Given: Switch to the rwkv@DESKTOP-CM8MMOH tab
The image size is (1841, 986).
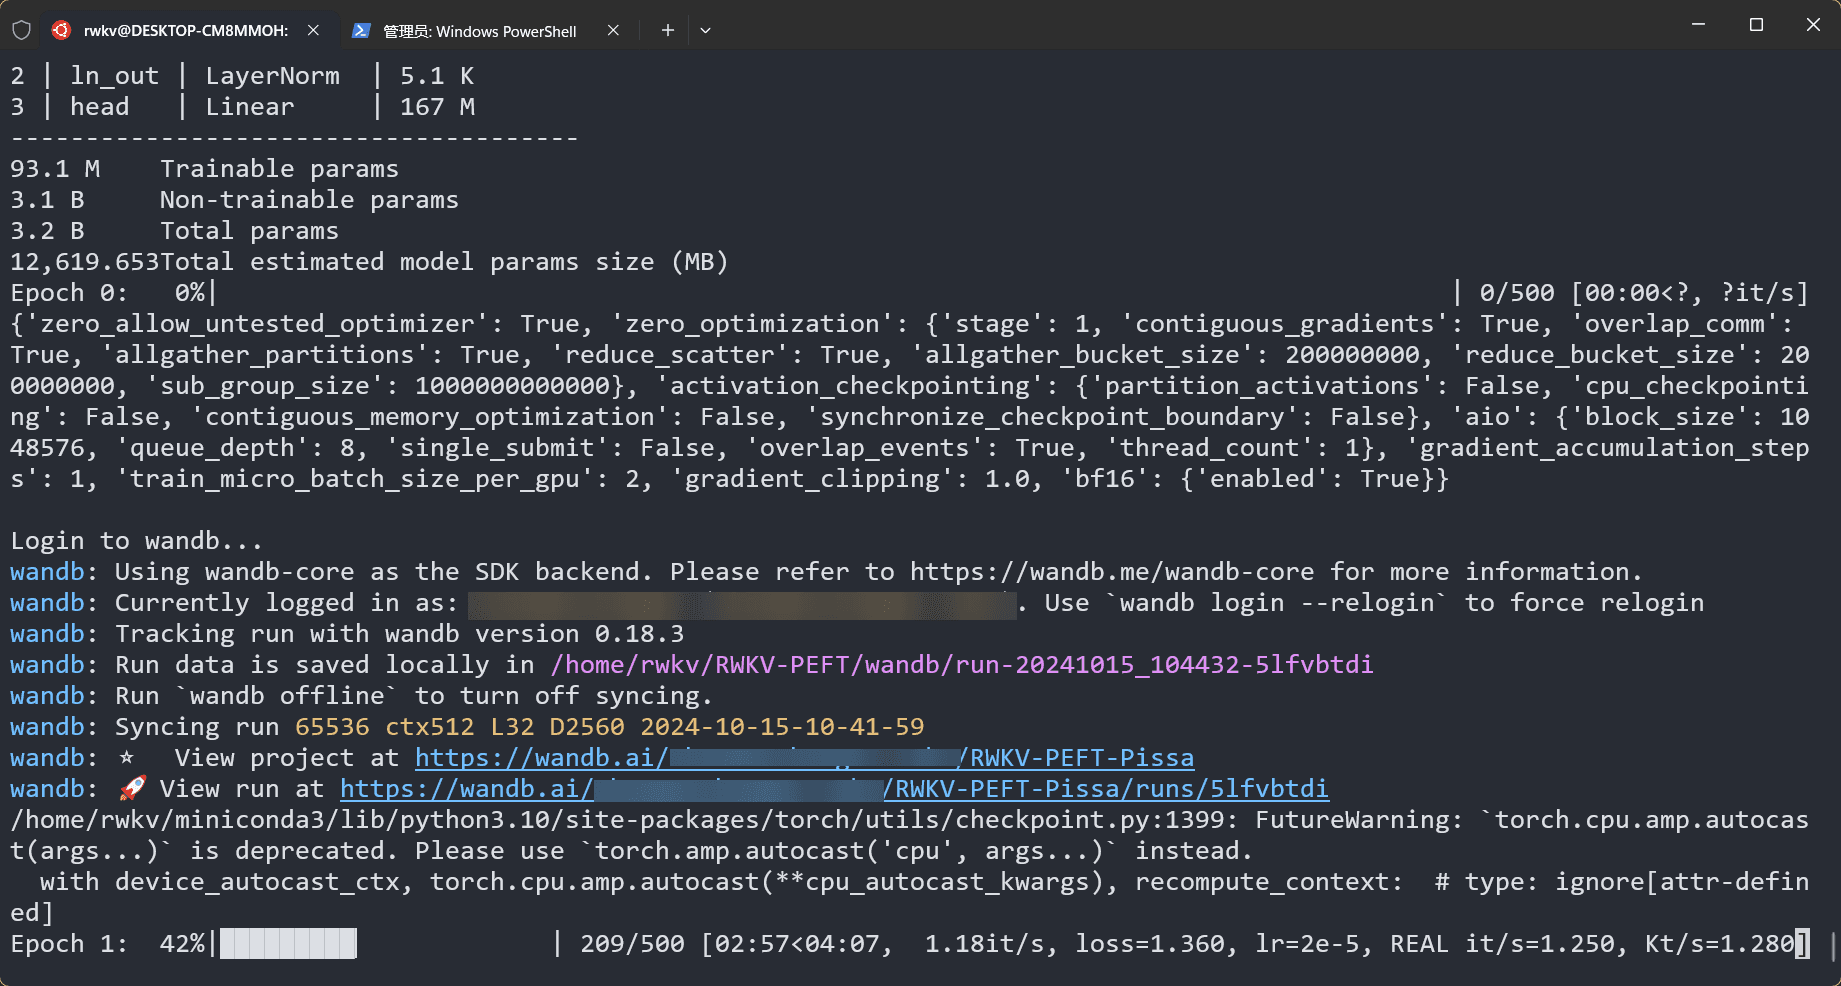Looking at the screenshot, I should 185,31.
